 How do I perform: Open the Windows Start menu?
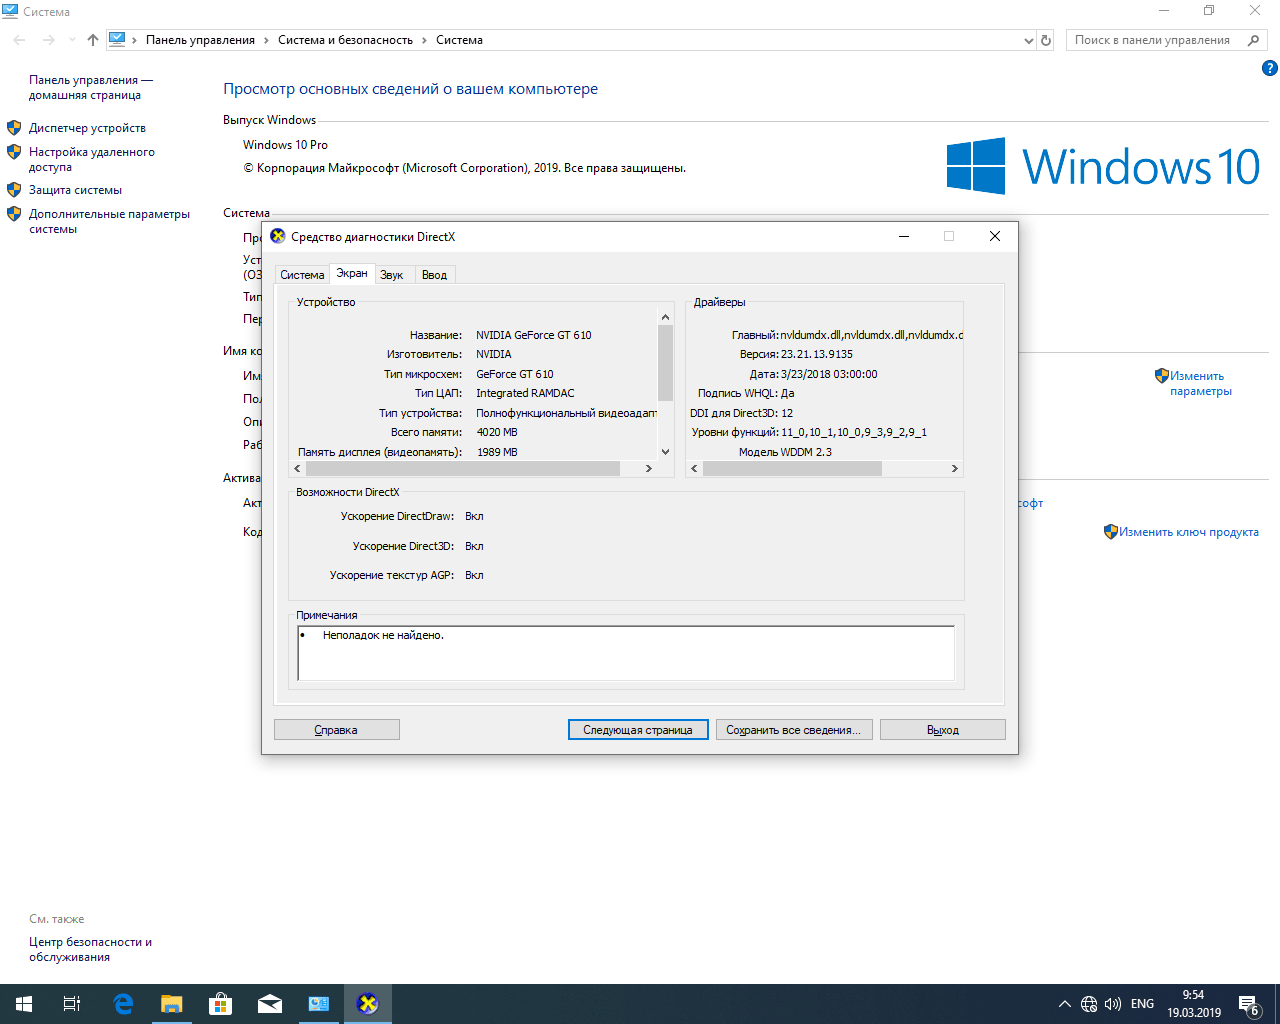pos(24,1004)
